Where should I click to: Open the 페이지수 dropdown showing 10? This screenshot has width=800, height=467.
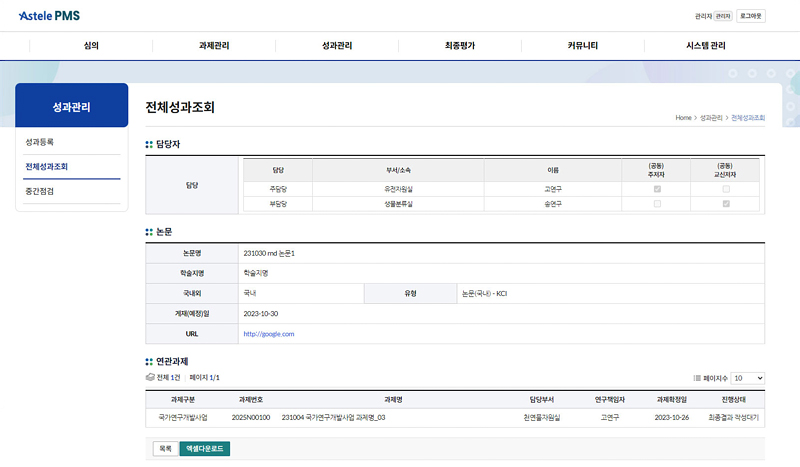click(747, 378)
